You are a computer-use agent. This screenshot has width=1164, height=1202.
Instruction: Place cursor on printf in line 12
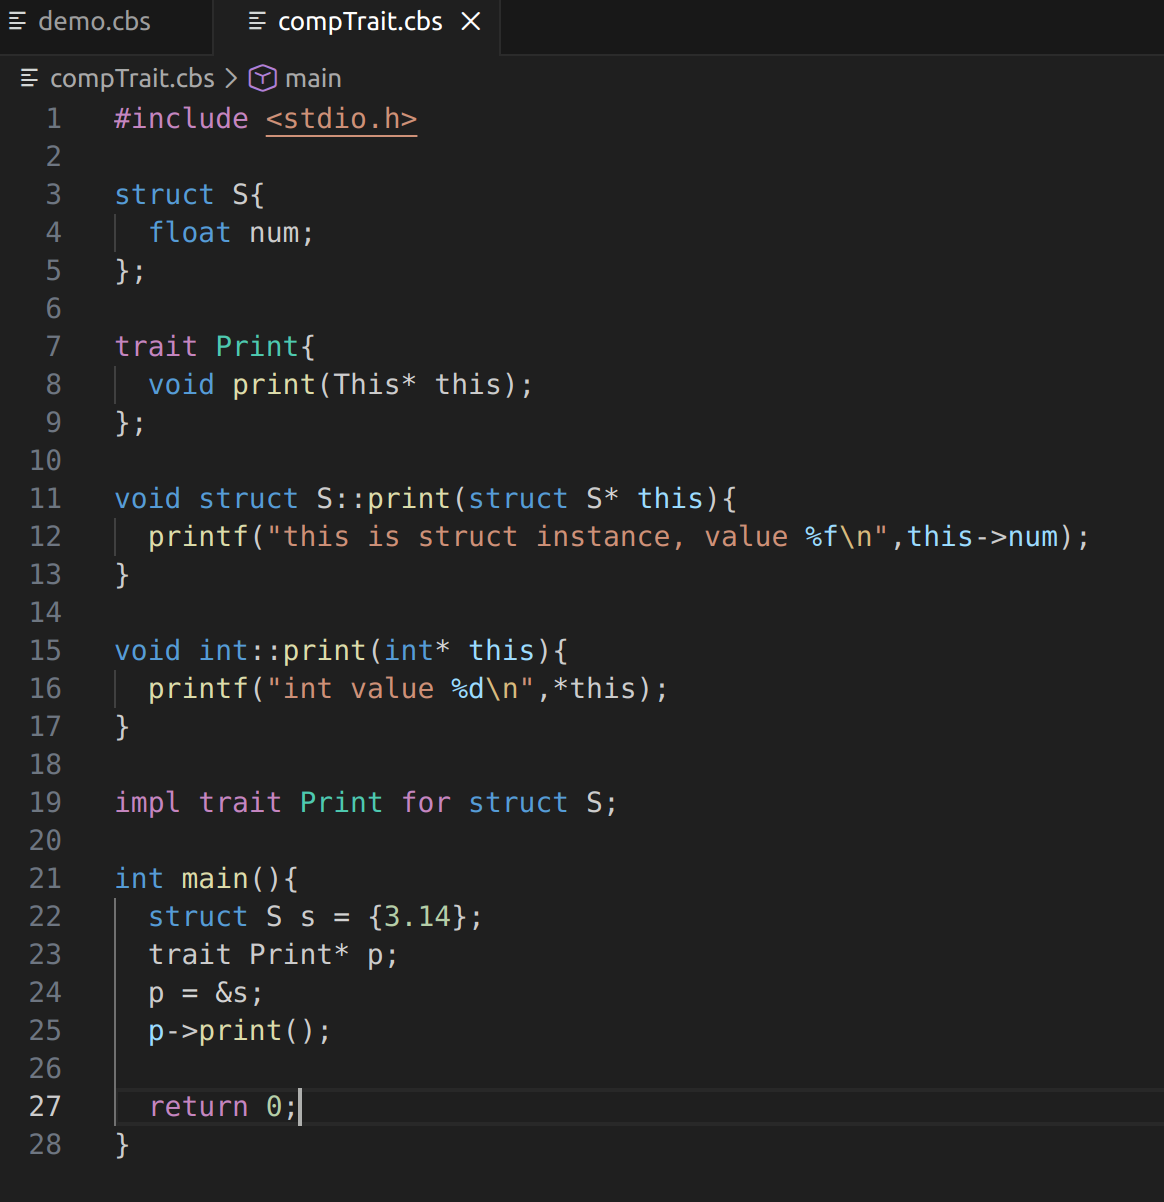pyautogui.click(x=198, y=536)
